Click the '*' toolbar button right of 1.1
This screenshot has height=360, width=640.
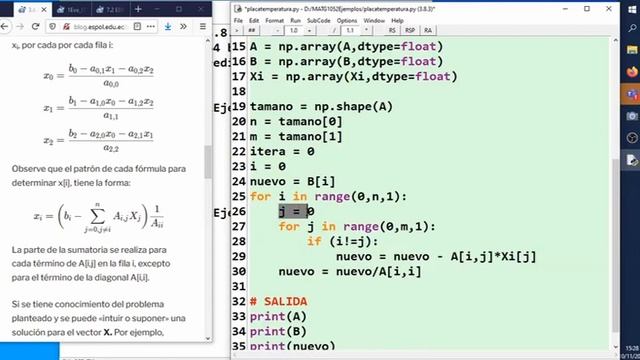click(366, 30)
